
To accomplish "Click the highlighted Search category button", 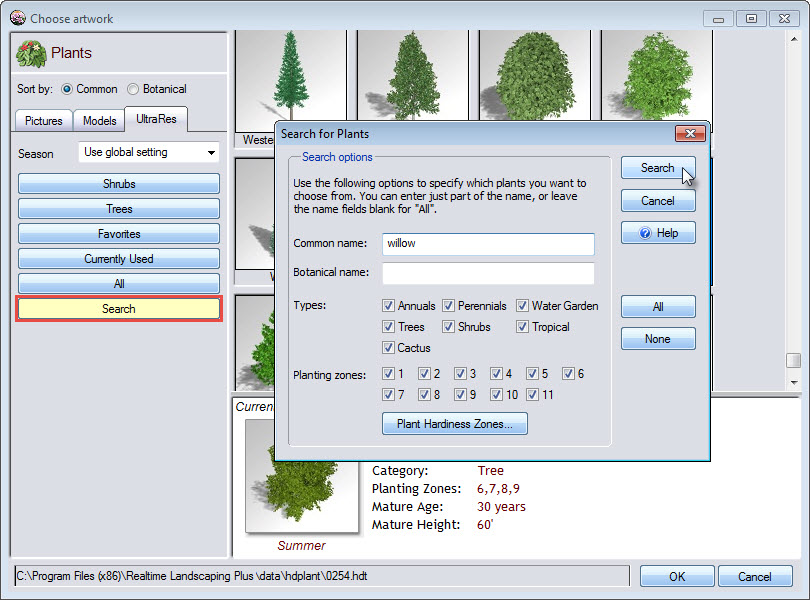I will pyautogui.click(x=119, y=309).
